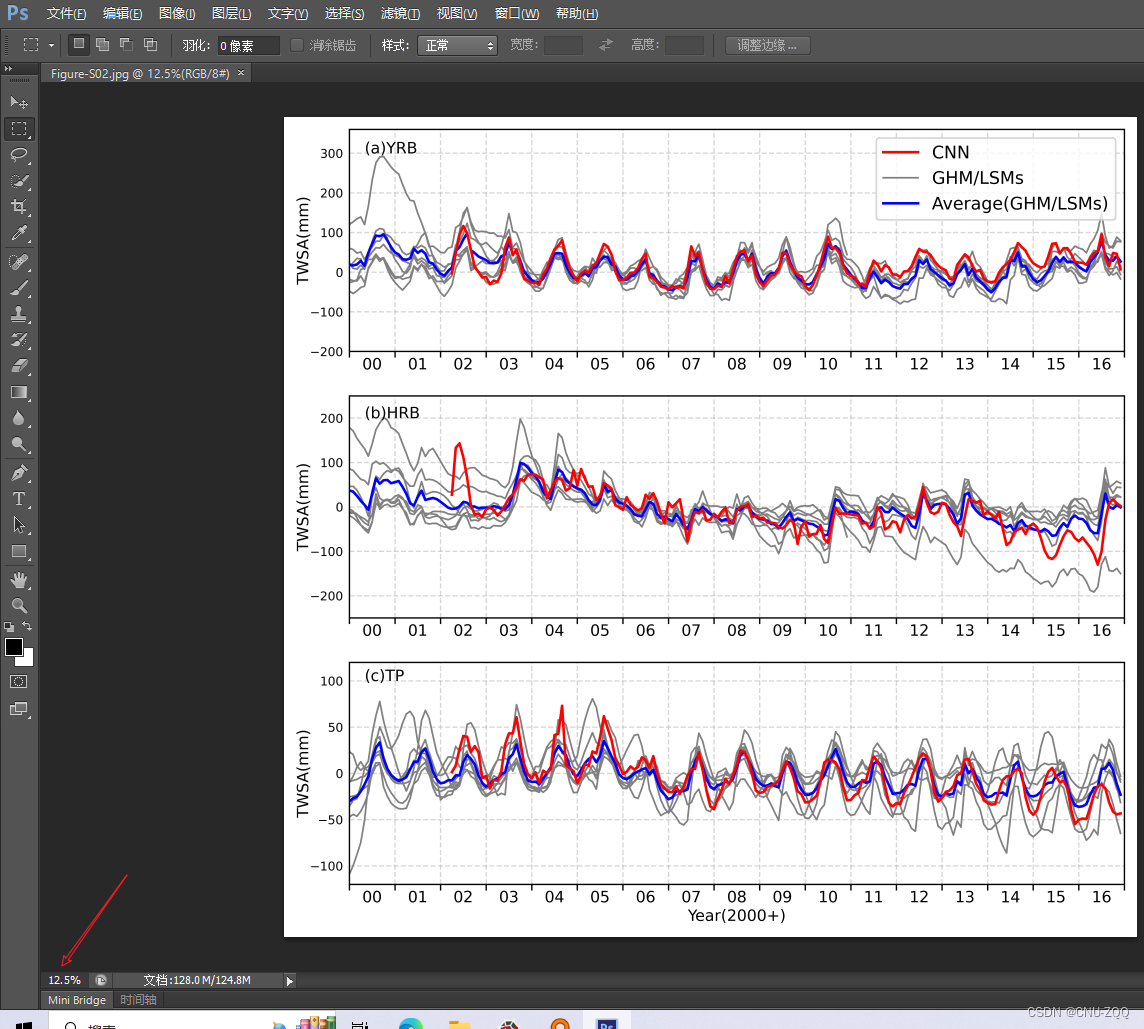Select the History Brush tool

[x=19, y=340]
